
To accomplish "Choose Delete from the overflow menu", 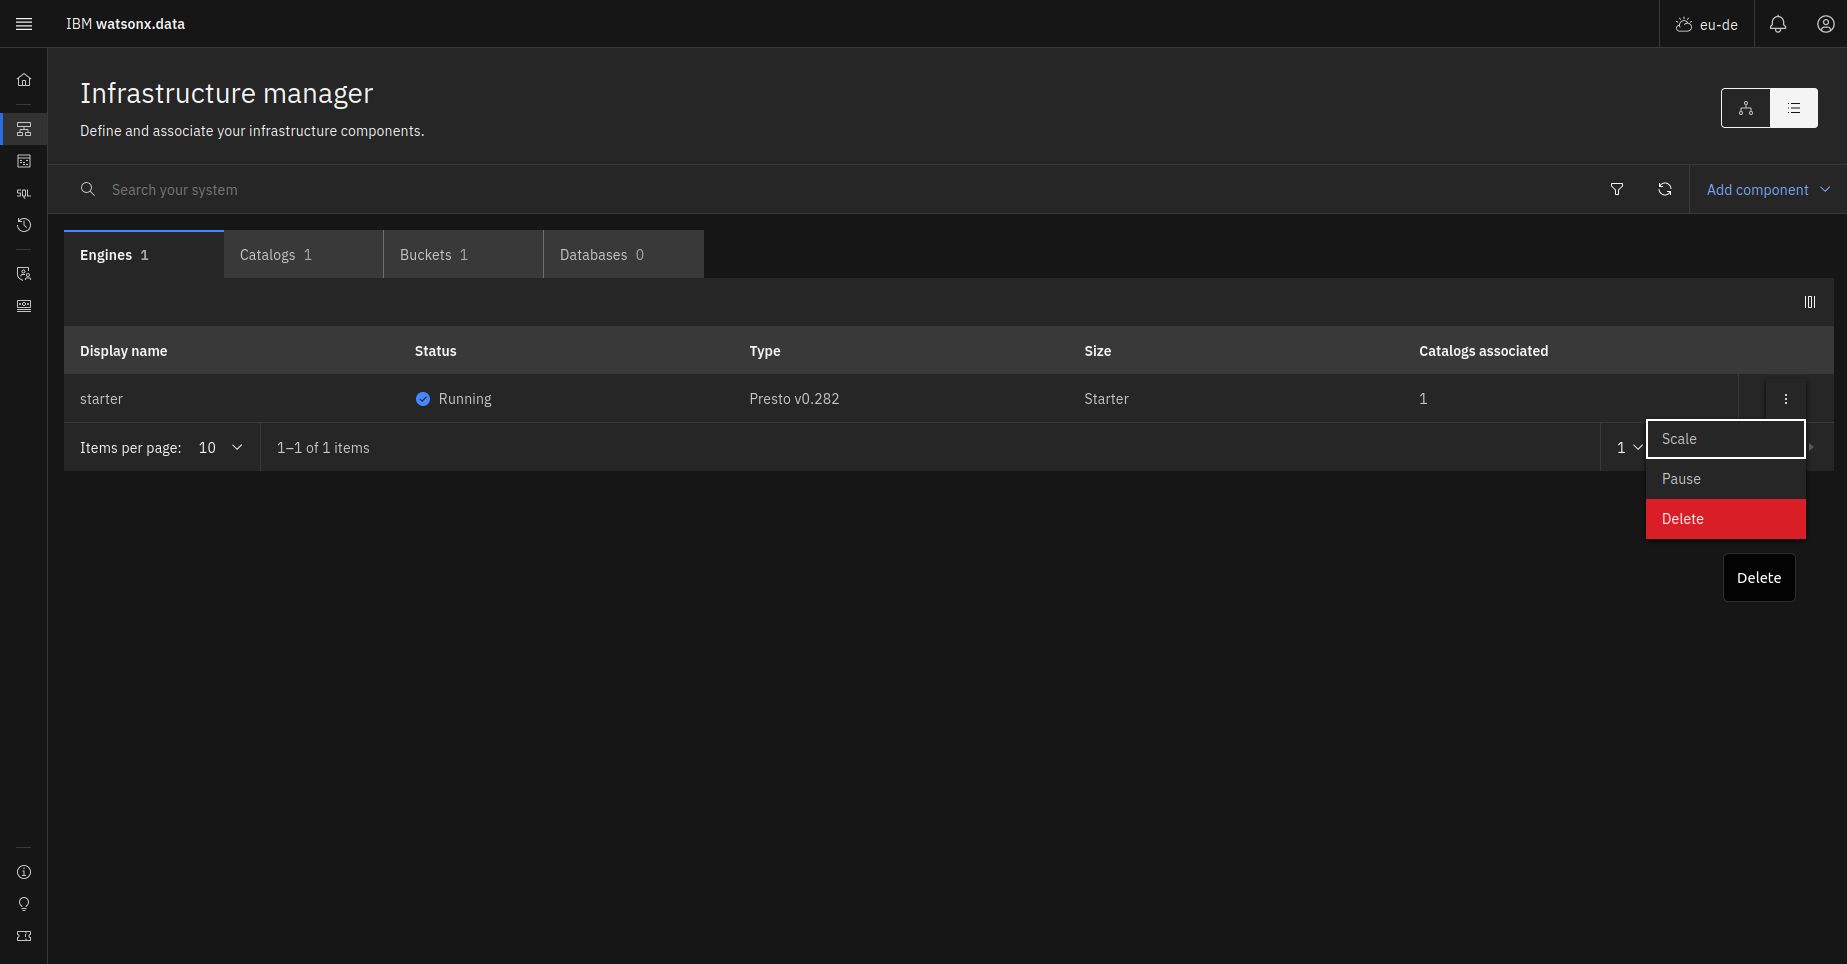I will [x=1726, y=519].
